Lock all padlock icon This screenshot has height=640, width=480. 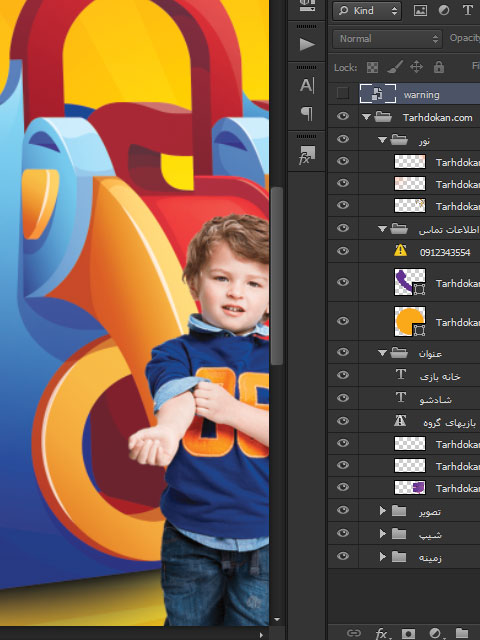point(439,67)
